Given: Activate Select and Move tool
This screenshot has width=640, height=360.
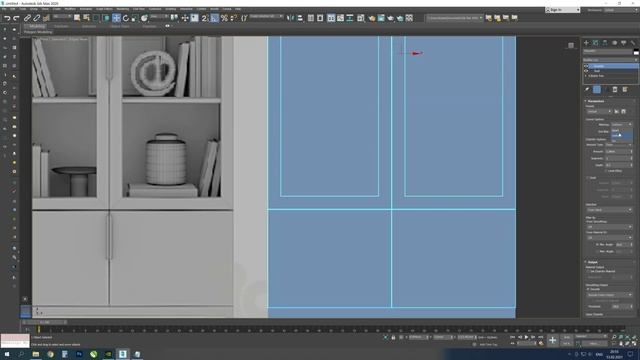Looking at the screenshot, I should point(116,18).
